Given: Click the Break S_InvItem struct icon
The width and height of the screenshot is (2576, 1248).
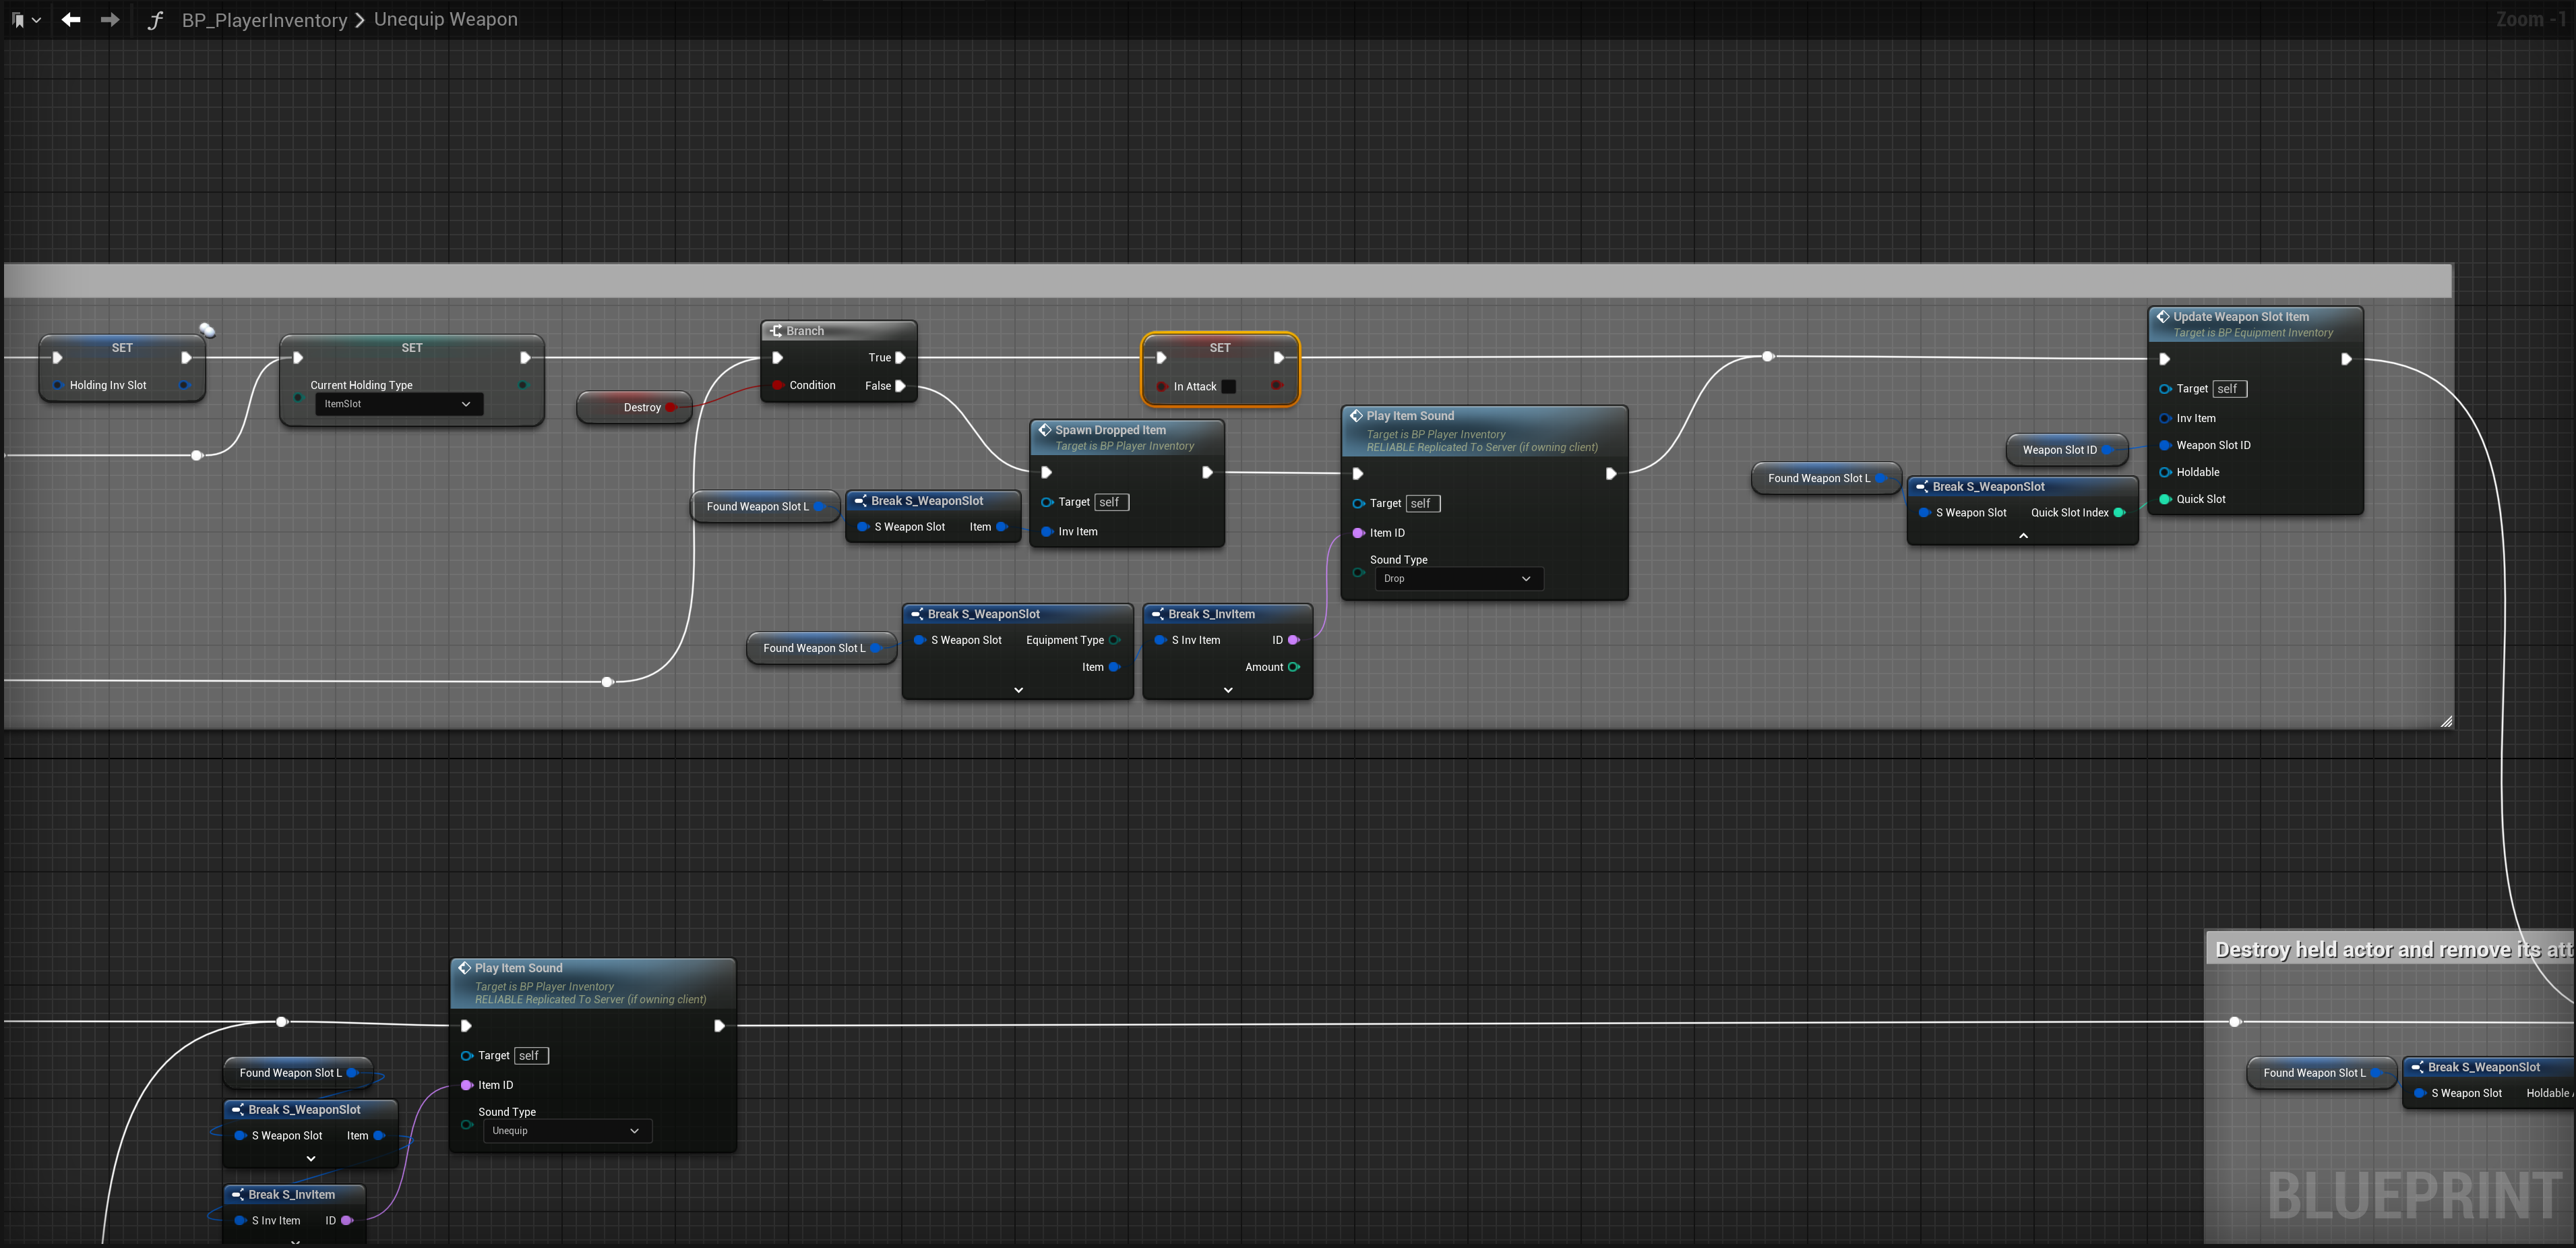Looking at the screenshot, I should click(x=1158, y=614).
